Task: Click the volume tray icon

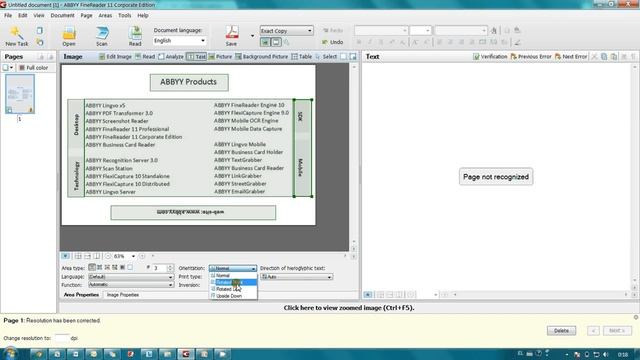Action: click(x=606, y=354)
